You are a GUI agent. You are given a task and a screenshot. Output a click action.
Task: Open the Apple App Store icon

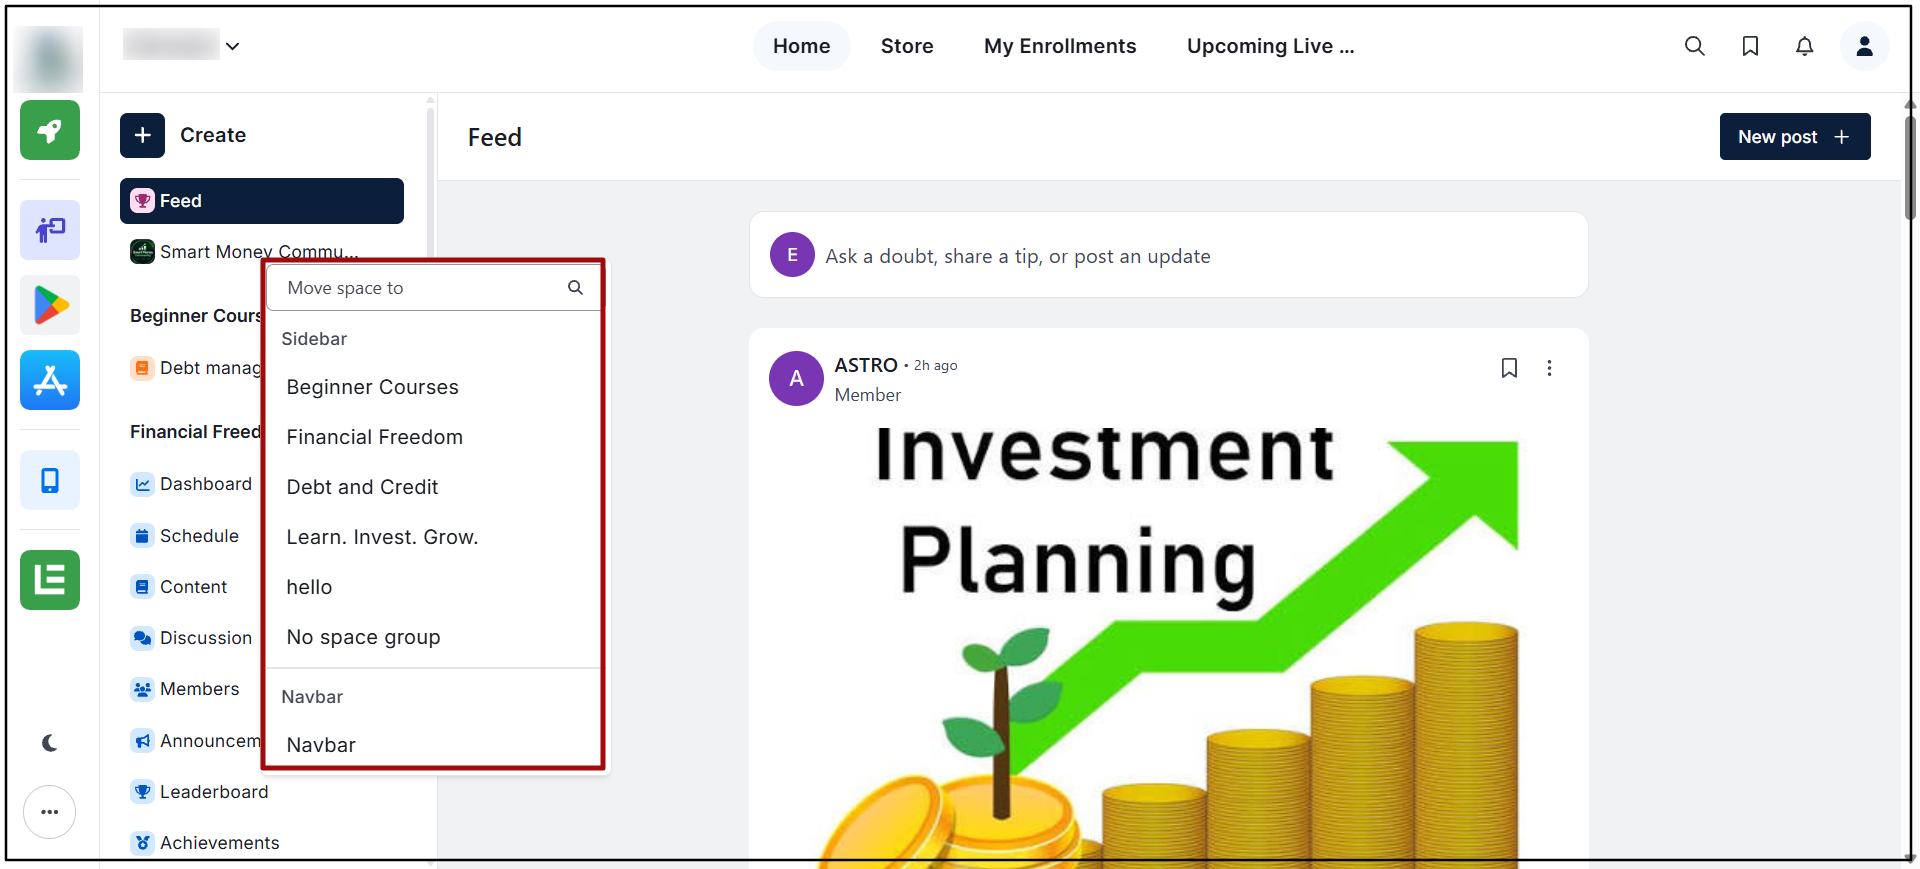[50, 380]
